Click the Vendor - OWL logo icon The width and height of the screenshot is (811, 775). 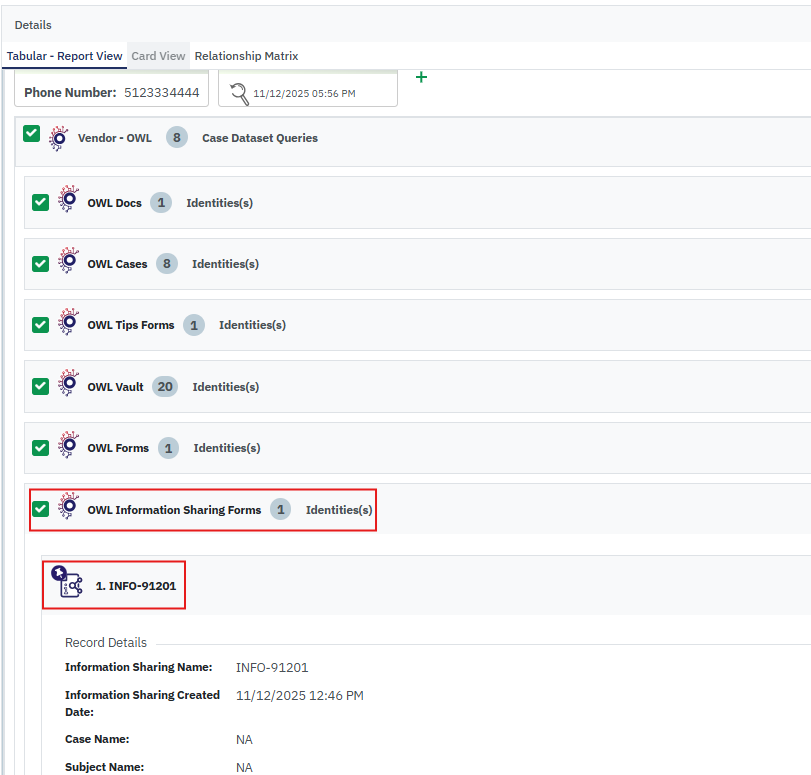(x=59, y=137)
